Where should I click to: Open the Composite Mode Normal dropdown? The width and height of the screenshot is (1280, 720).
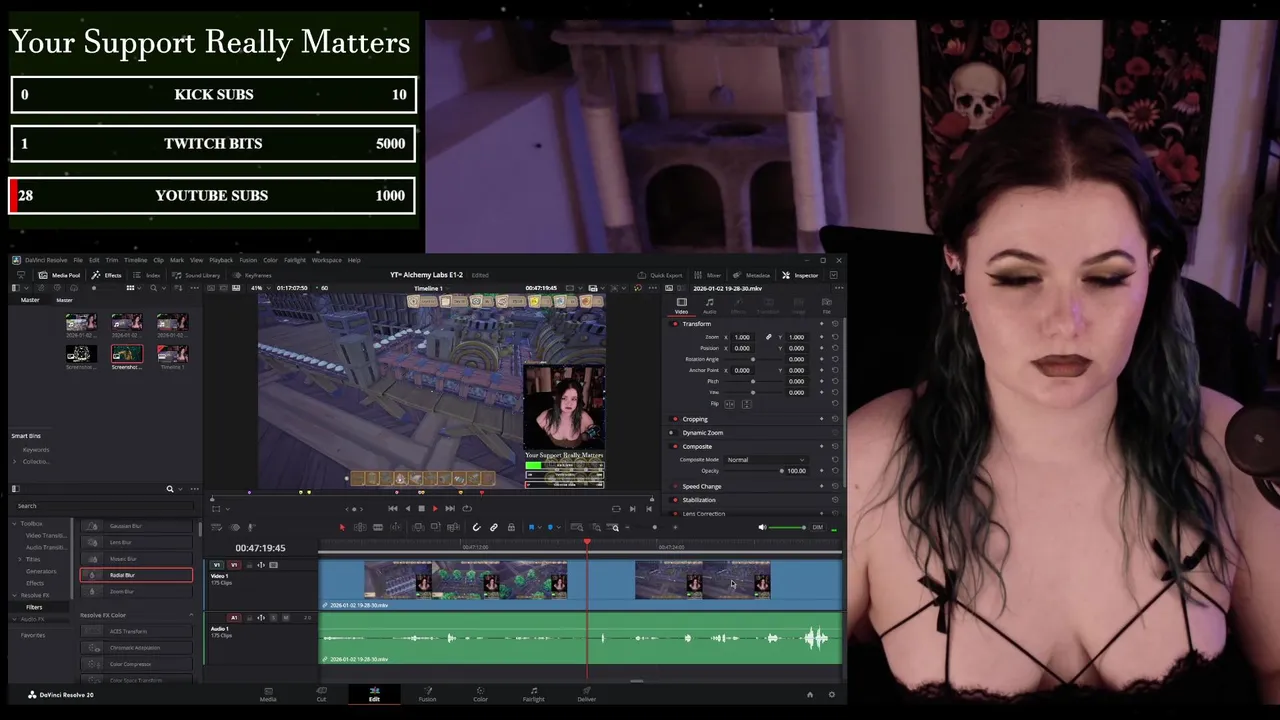point(767,460)
